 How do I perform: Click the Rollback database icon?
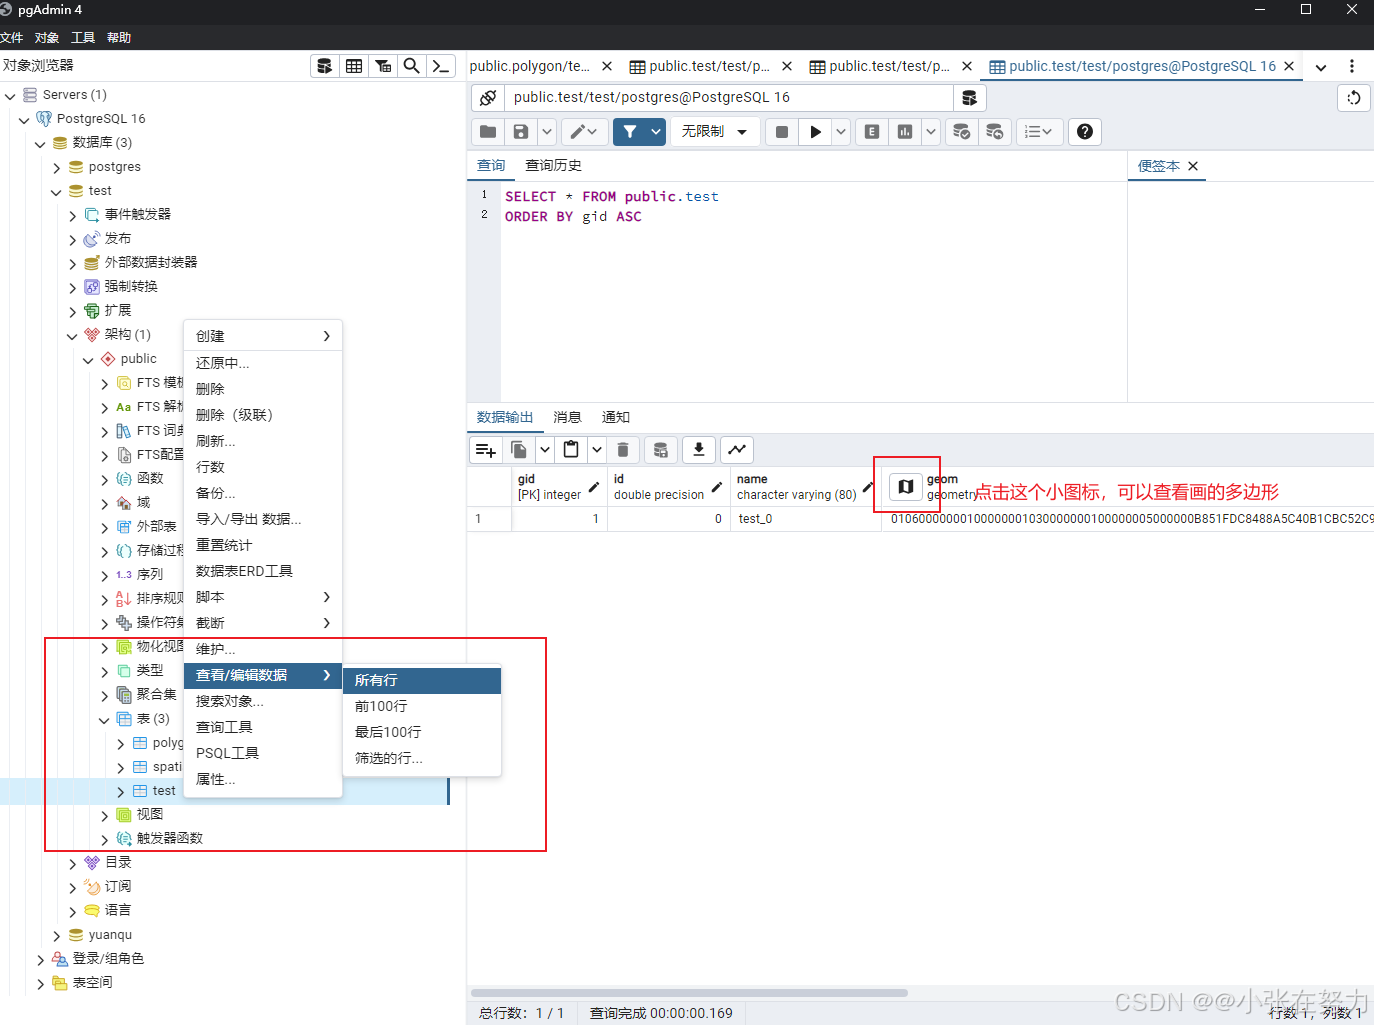pyautogui.click(x=994, y=131)
